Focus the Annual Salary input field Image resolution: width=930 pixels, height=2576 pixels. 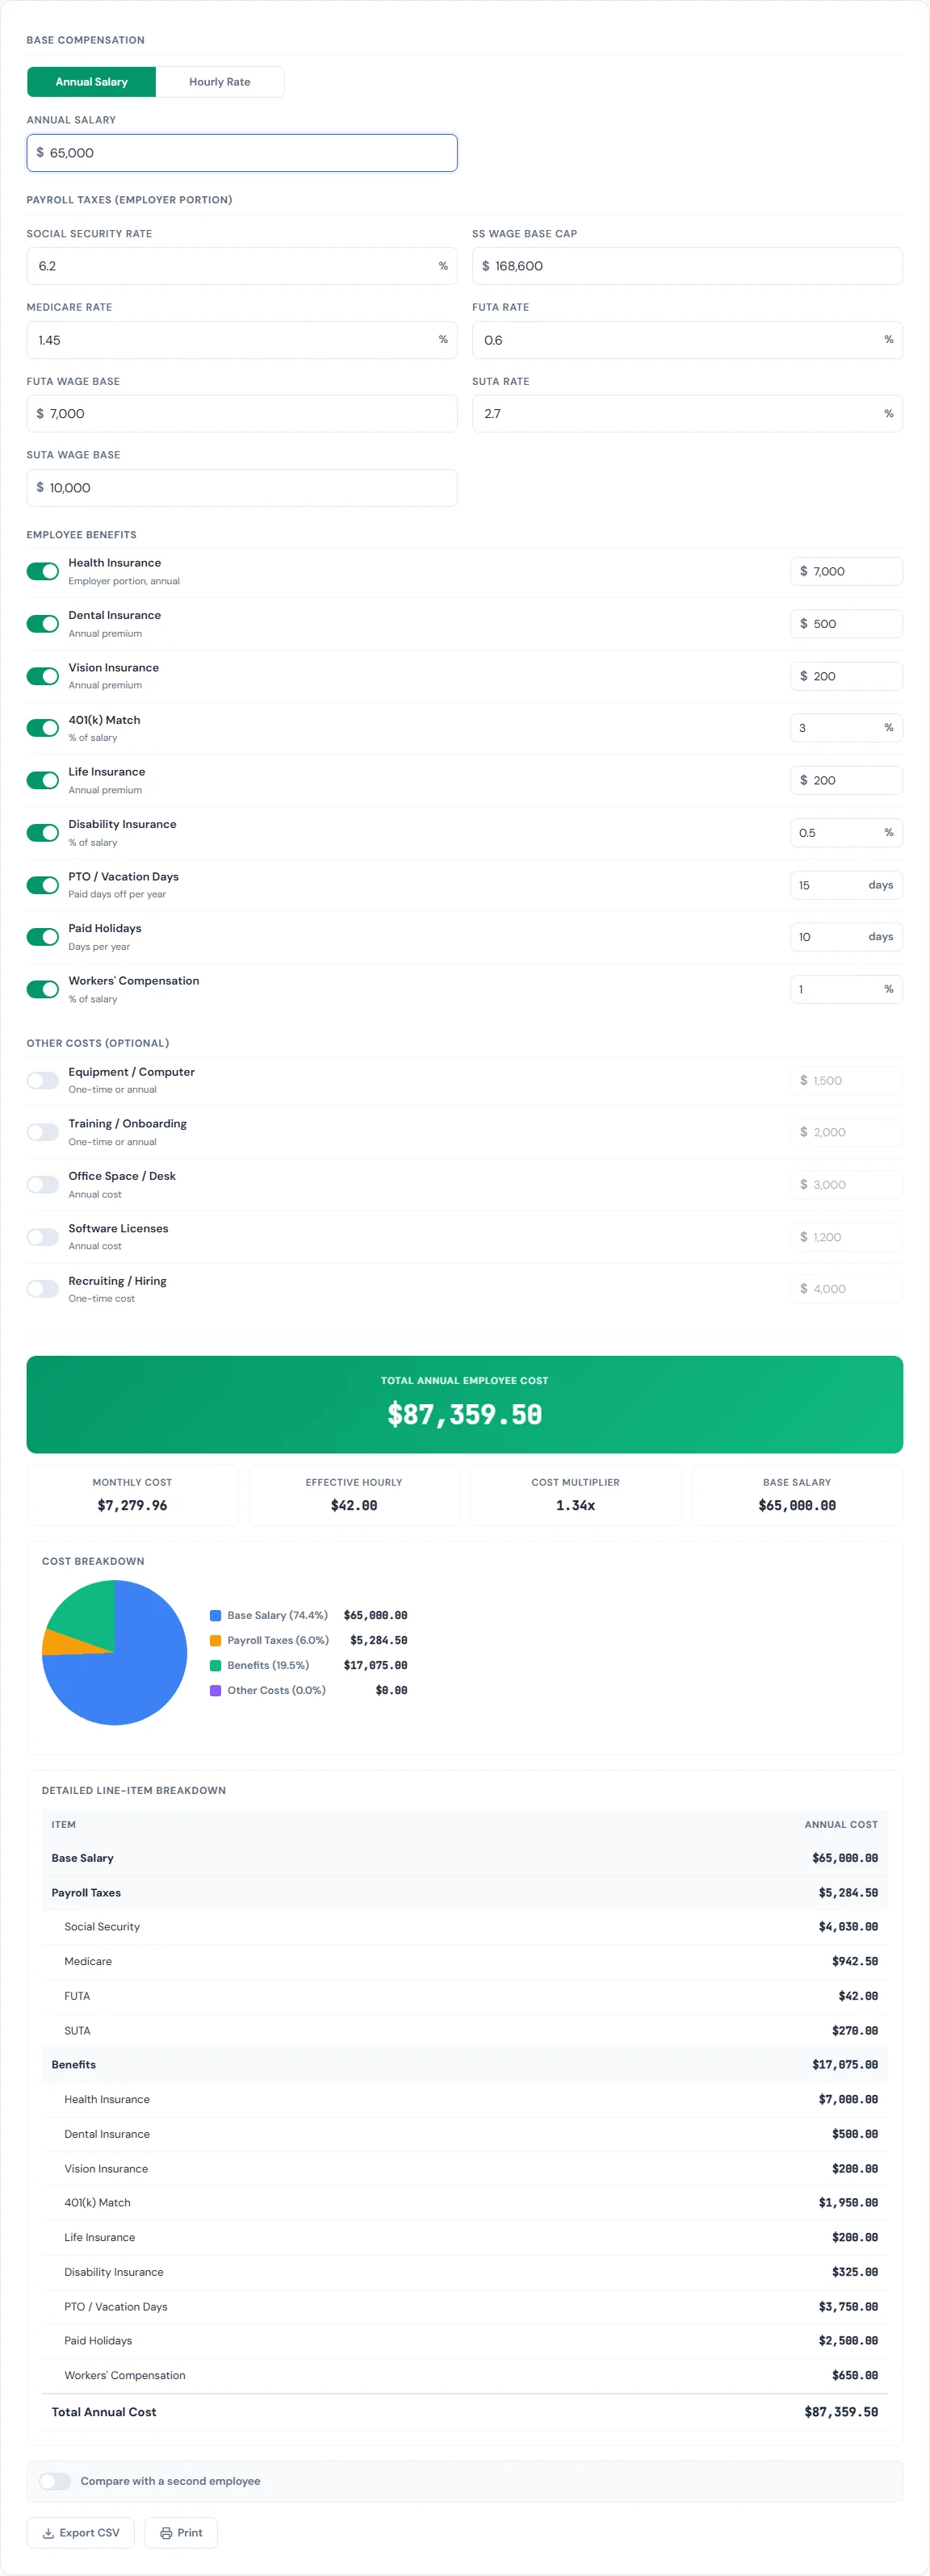click(242, 153)
